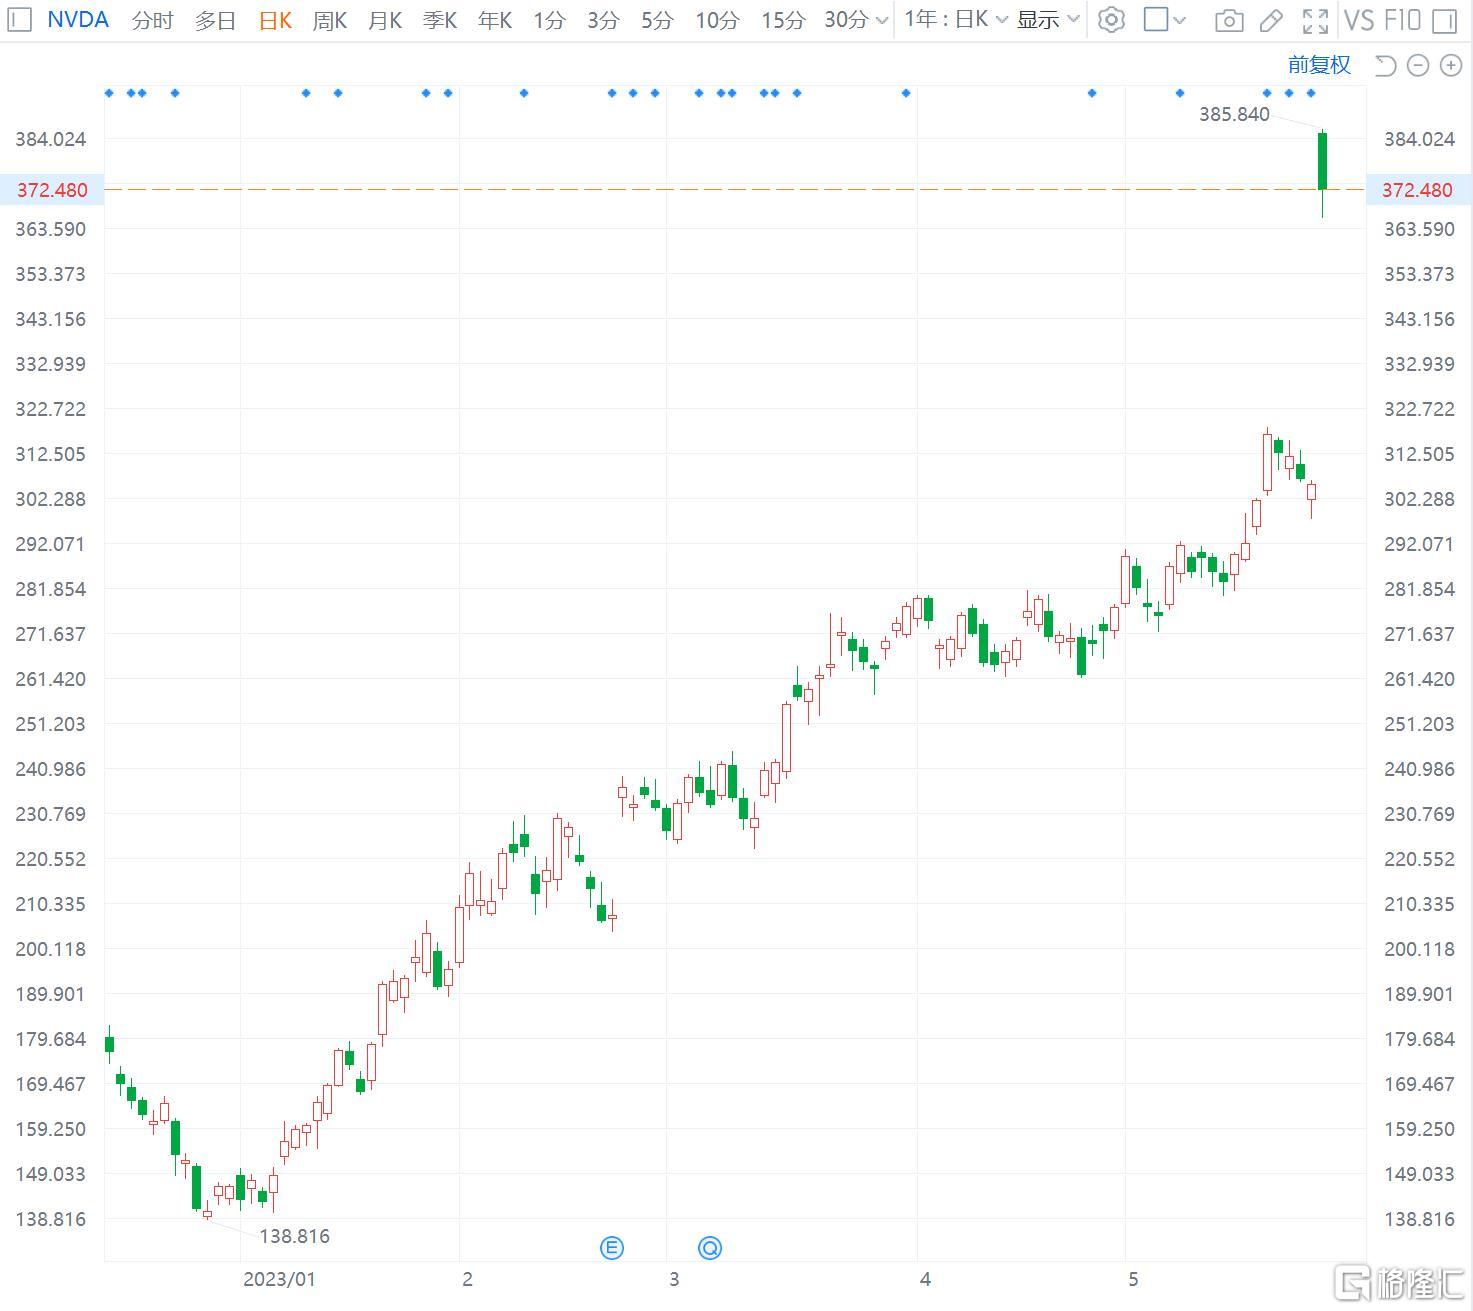Click the E earnings event marker
The image size is (1473, 1311).
coord(612,1247)
